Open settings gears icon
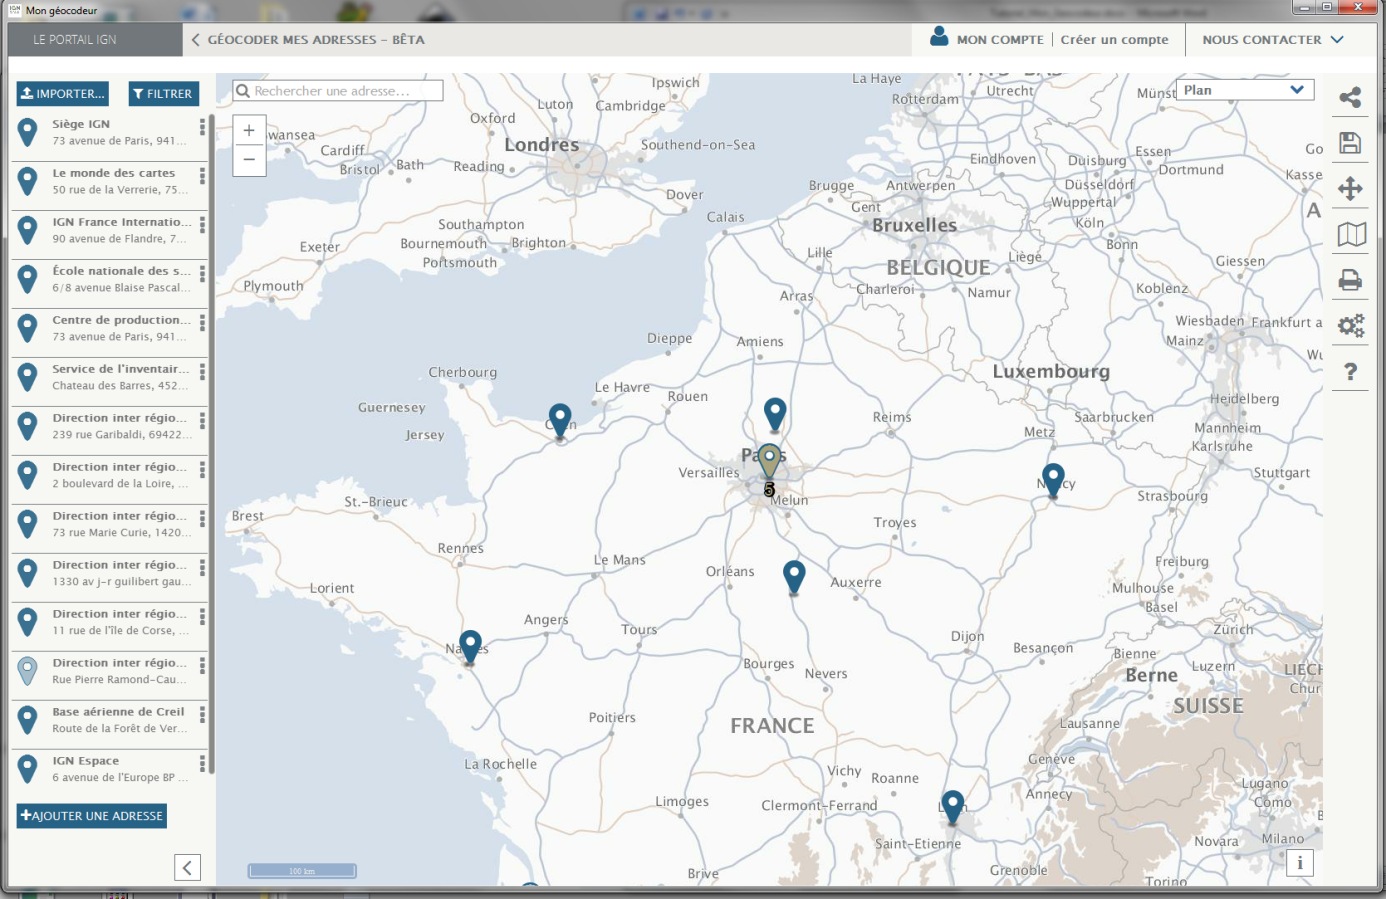 [1351, 325]
